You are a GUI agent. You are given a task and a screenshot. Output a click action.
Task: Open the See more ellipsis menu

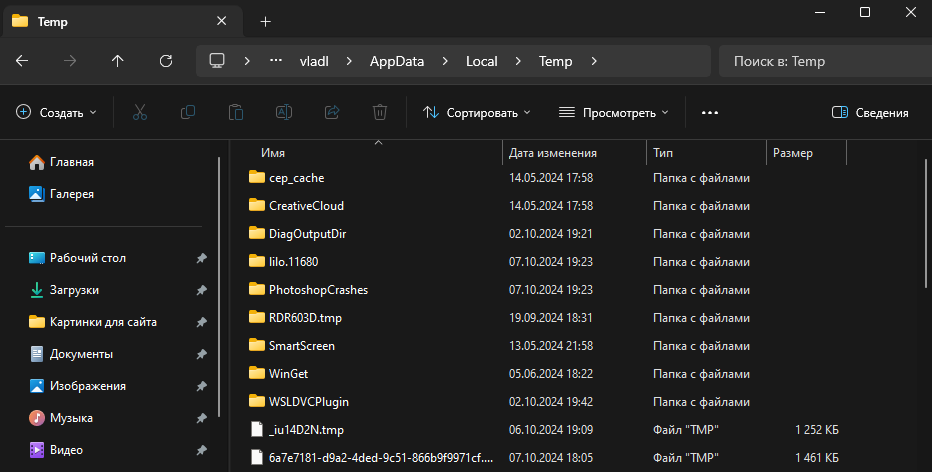[x=710, y=112]
